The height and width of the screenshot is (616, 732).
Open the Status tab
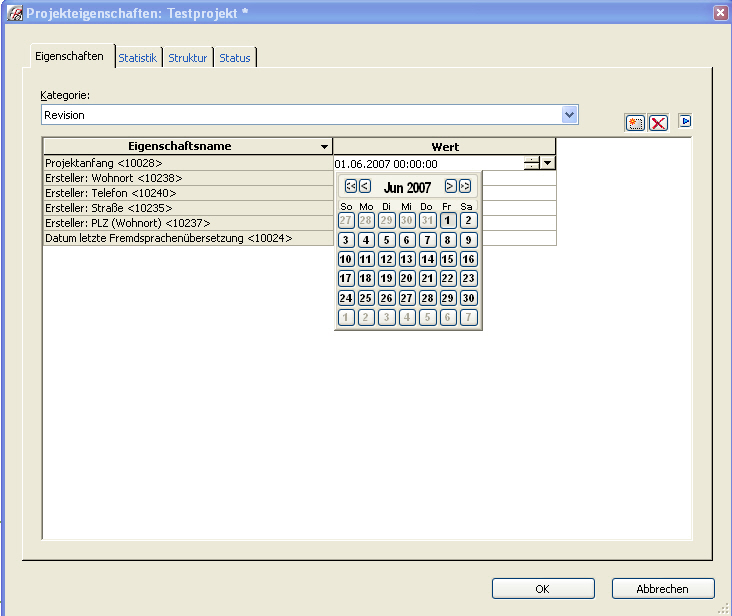point(235,58)
